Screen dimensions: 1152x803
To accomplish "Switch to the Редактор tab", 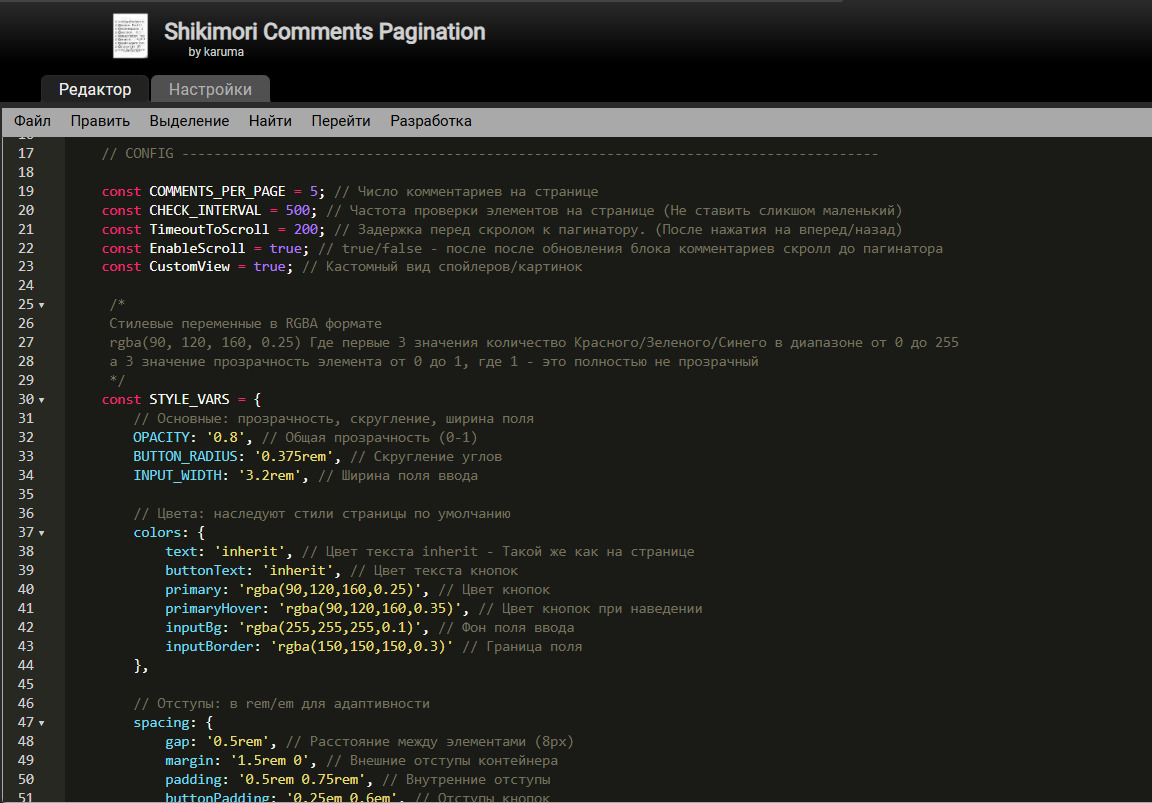I will (x=95, y=89).
